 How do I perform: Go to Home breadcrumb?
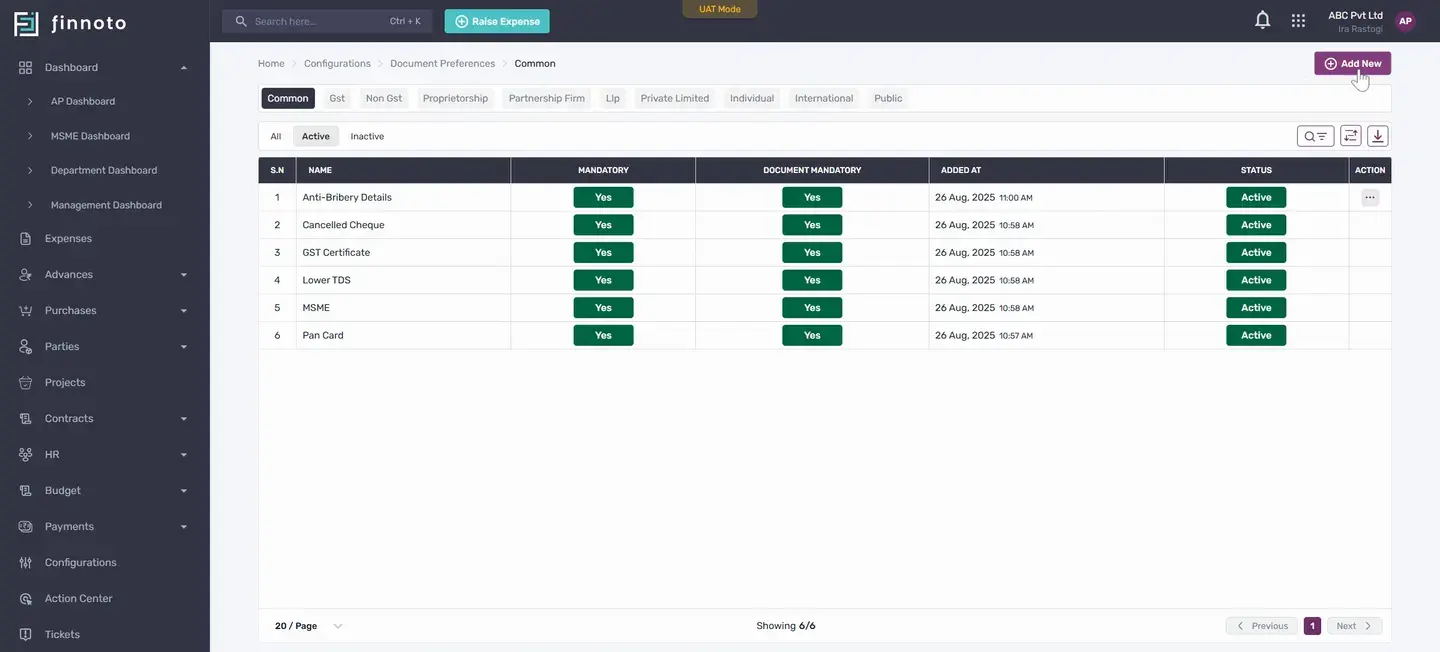click(271, 63)
